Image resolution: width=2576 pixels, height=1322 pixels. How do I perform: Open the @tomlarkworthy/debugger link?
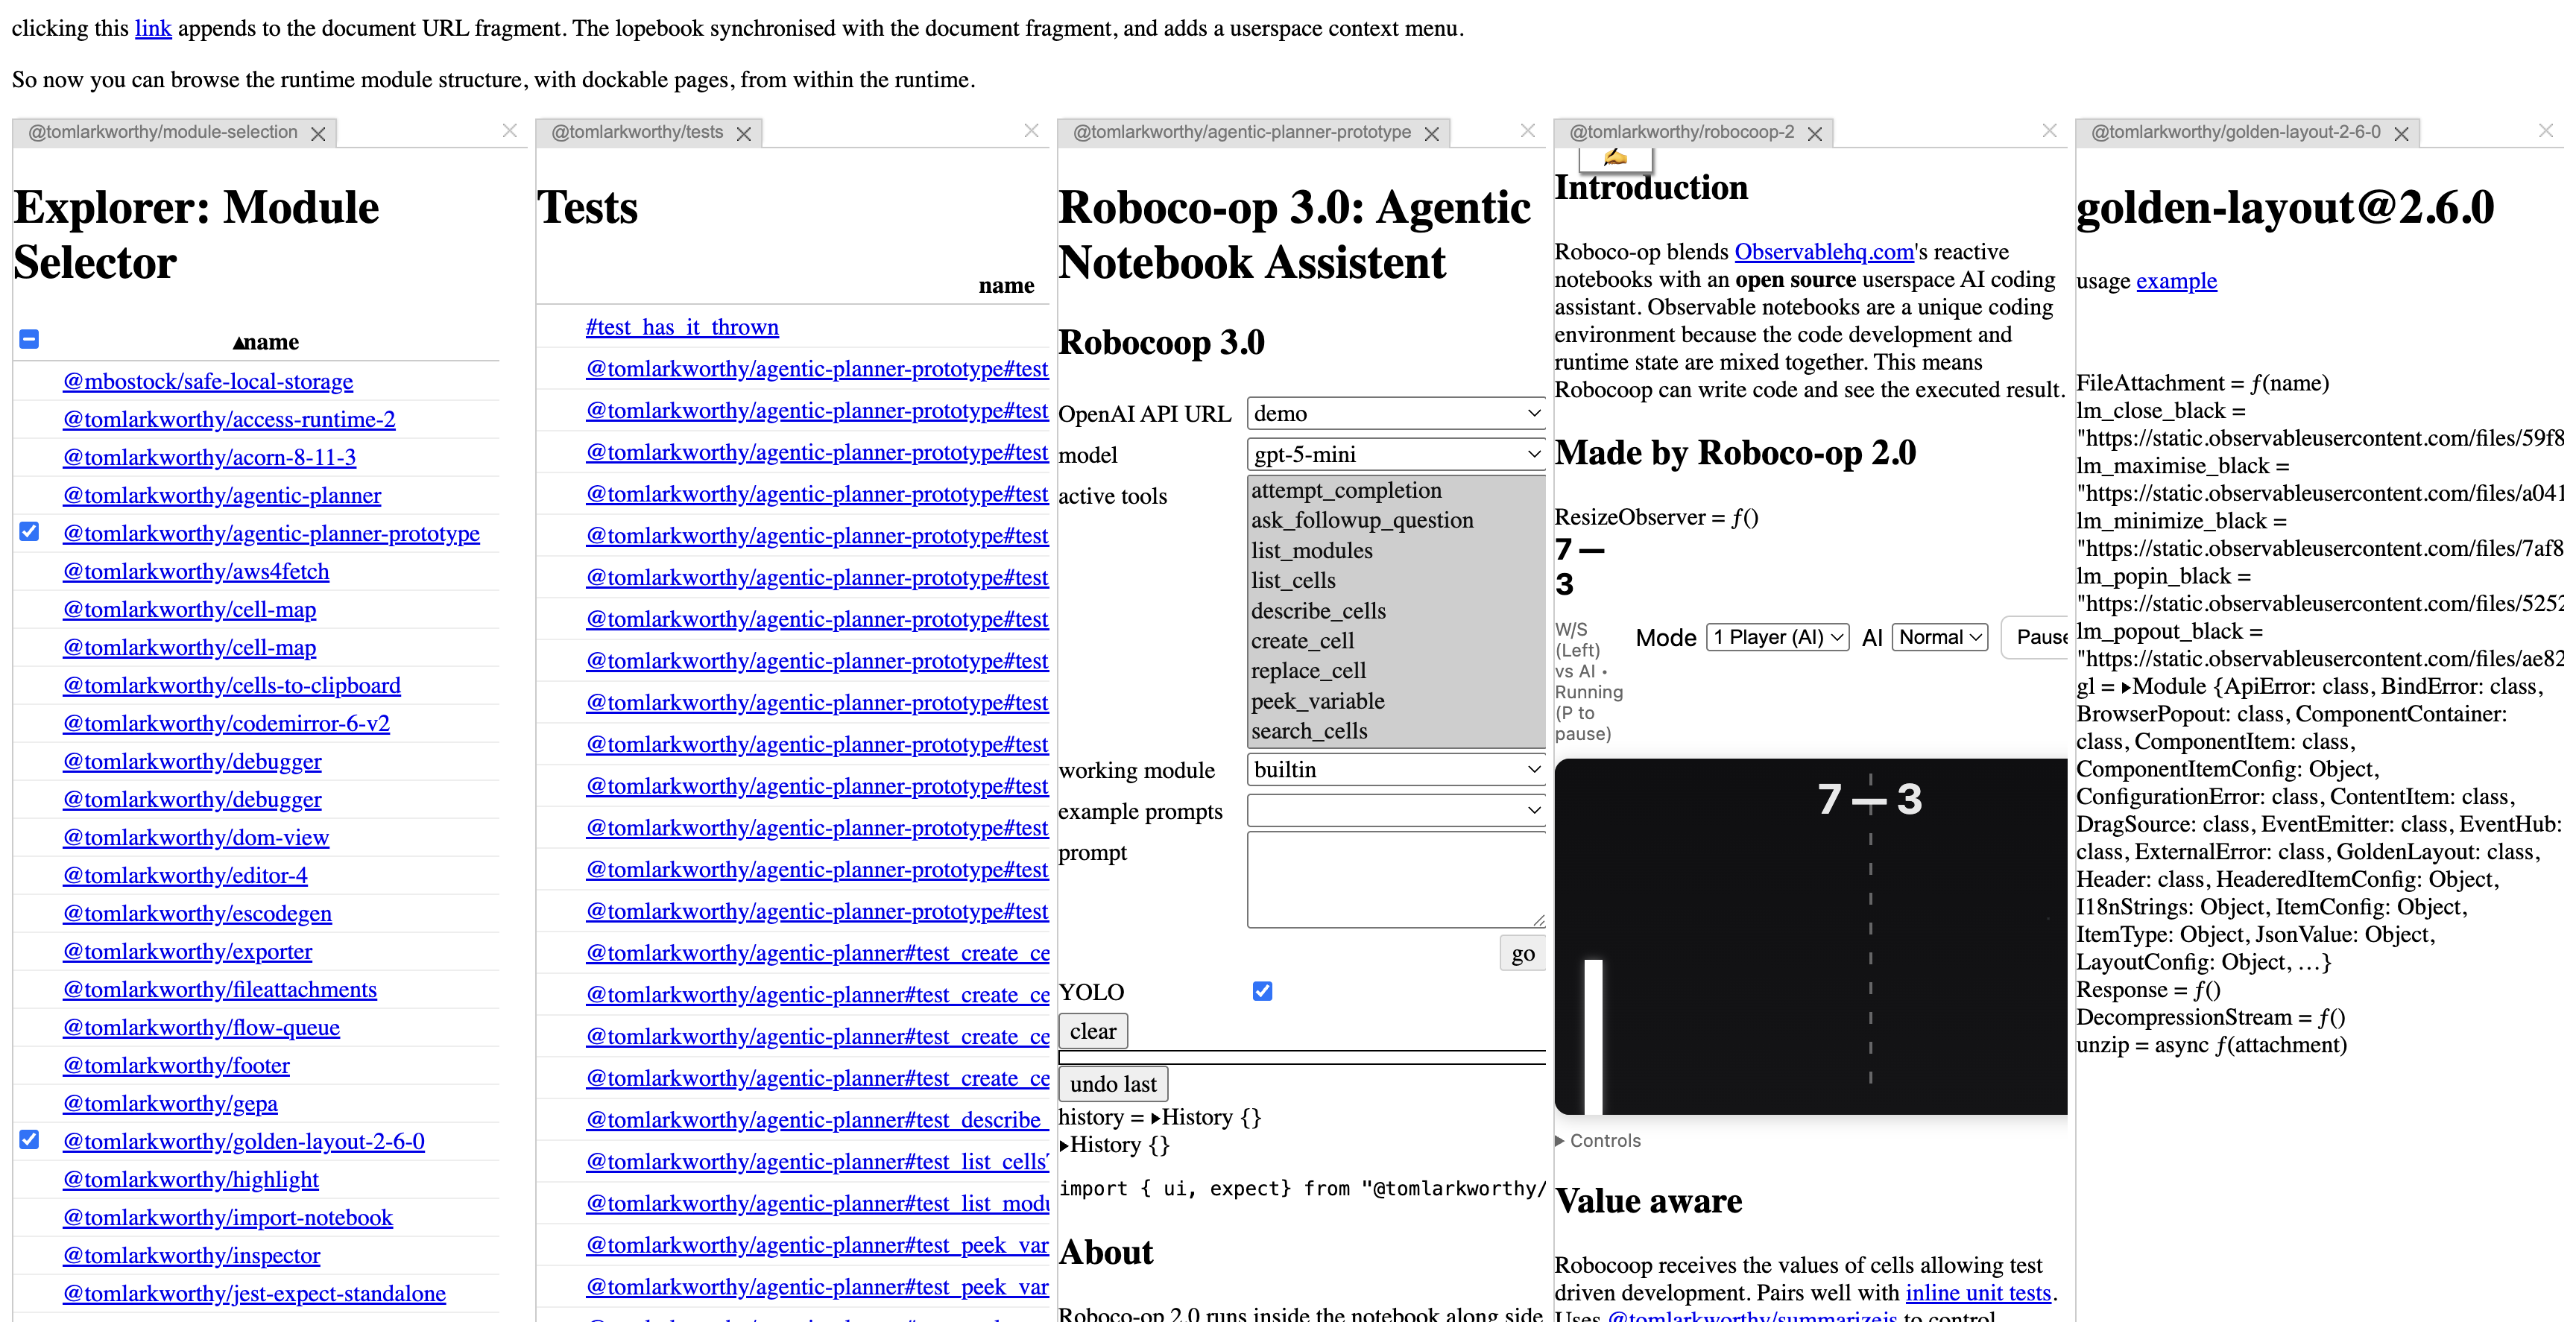coord(192,761)
